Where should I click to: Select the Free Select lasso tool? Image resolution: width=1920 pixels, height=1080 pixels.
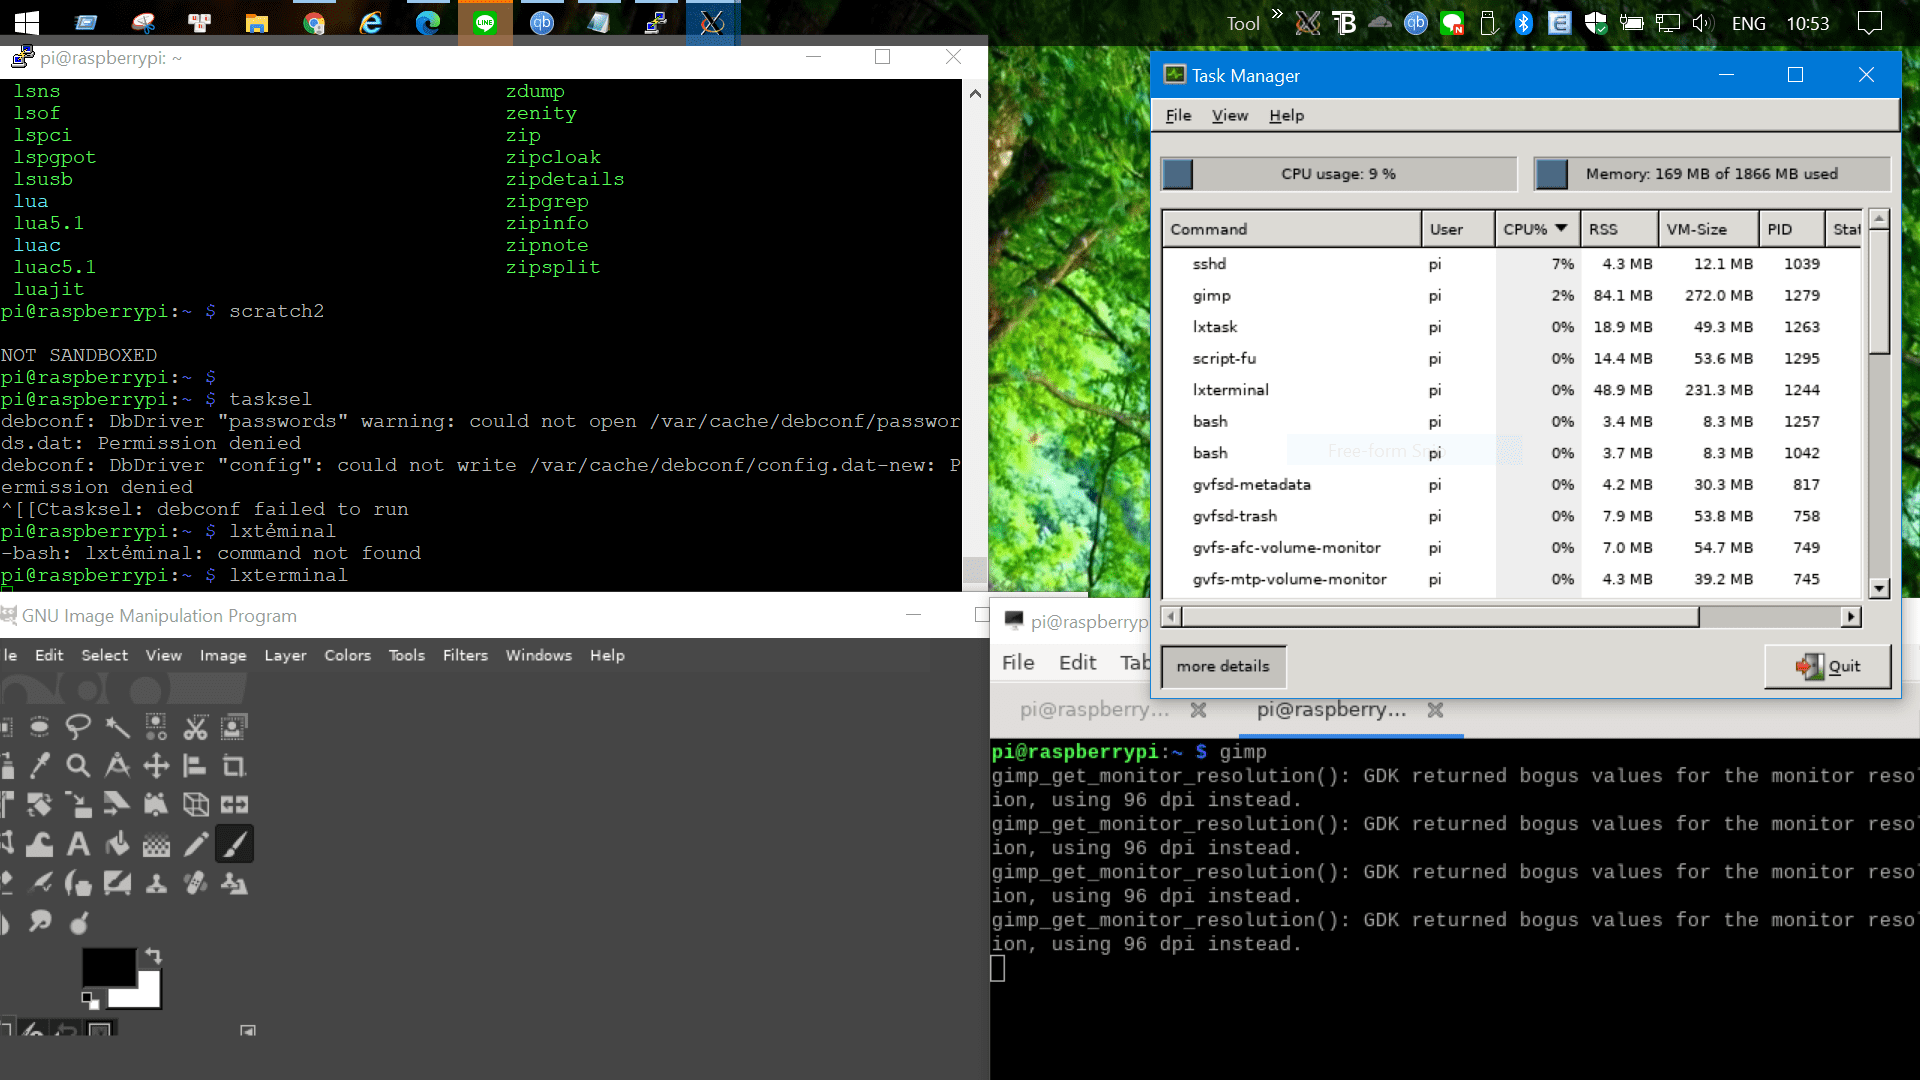[78, 727]
